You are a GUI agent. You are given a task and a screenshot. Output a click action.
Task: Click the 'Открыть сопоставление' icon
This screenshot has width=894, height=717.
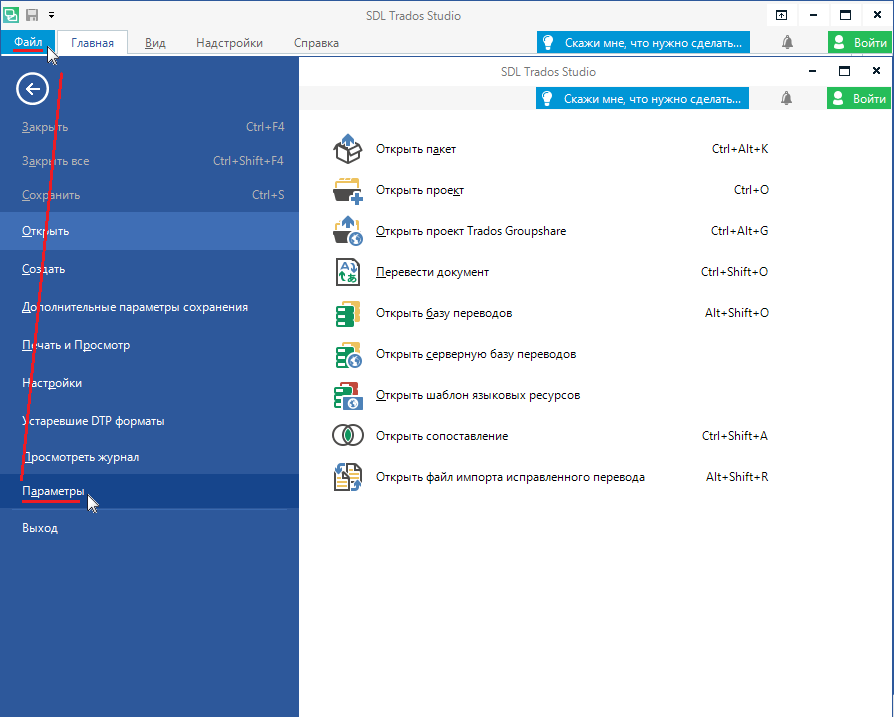[x=346, y=436]
